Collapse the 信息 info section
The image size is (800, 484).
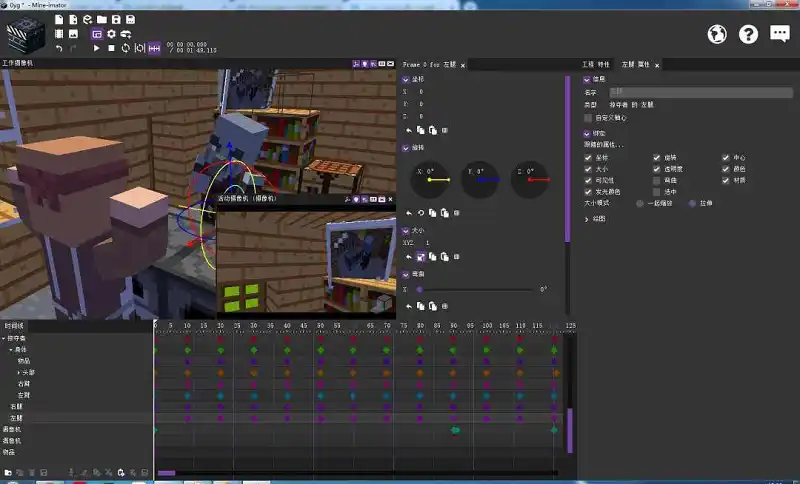pyautogui.click(x=587, y=80)
